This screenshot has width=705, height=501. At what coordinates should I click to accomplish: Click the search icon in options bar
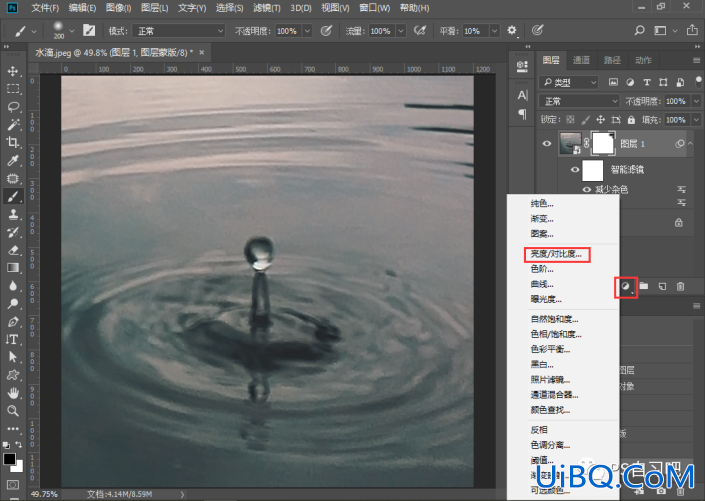639,31
